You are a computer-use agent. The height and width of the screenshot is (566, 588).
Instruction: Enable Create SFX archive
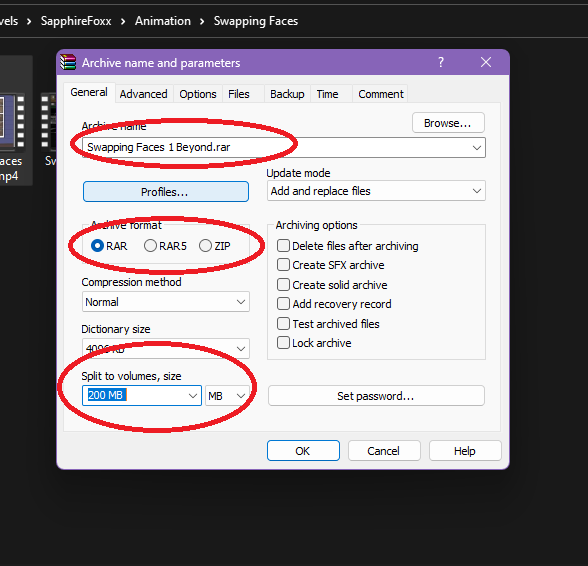click(x=330, y=265)
